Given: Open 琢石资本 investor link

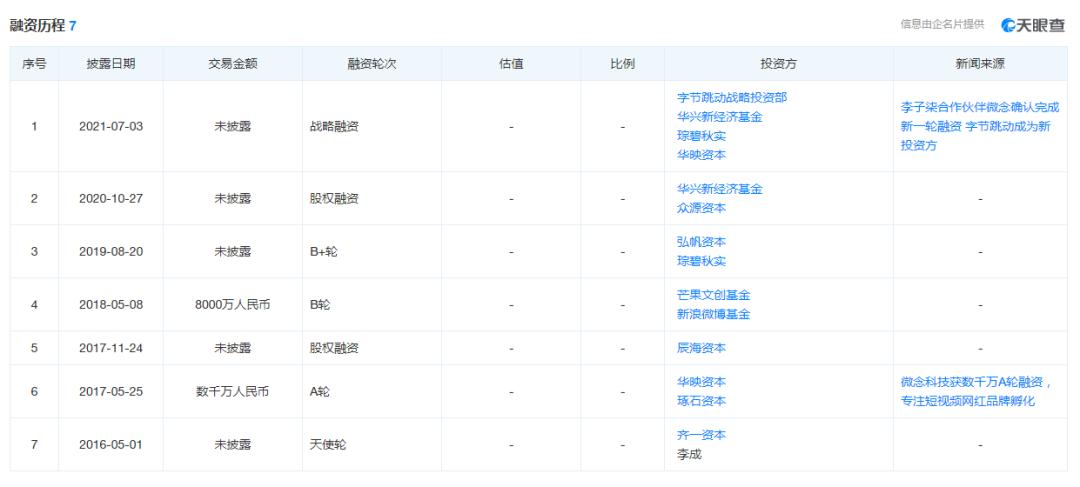Looking at the screenshot, I should pyautogui.click(x=701, y=401).
